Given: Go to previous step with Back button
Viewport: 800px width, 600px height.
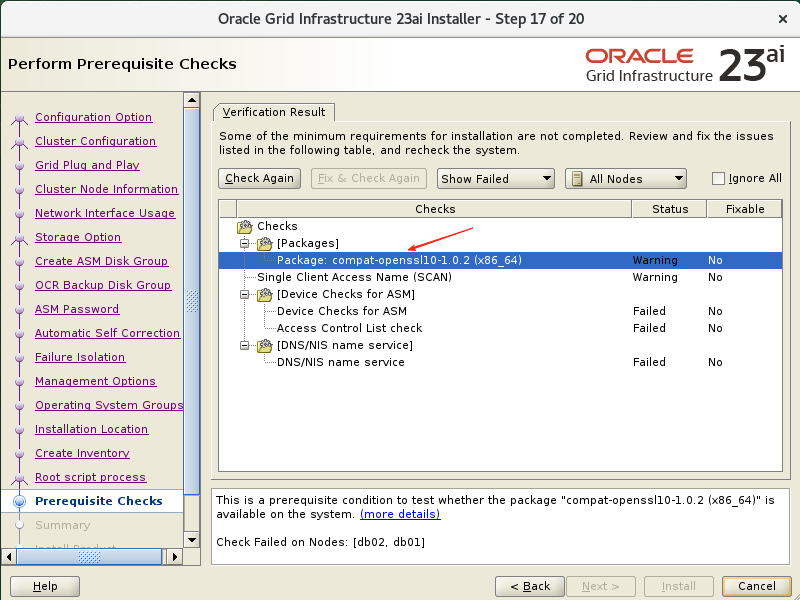Looking at the screenshot, I should coord(530,586).
